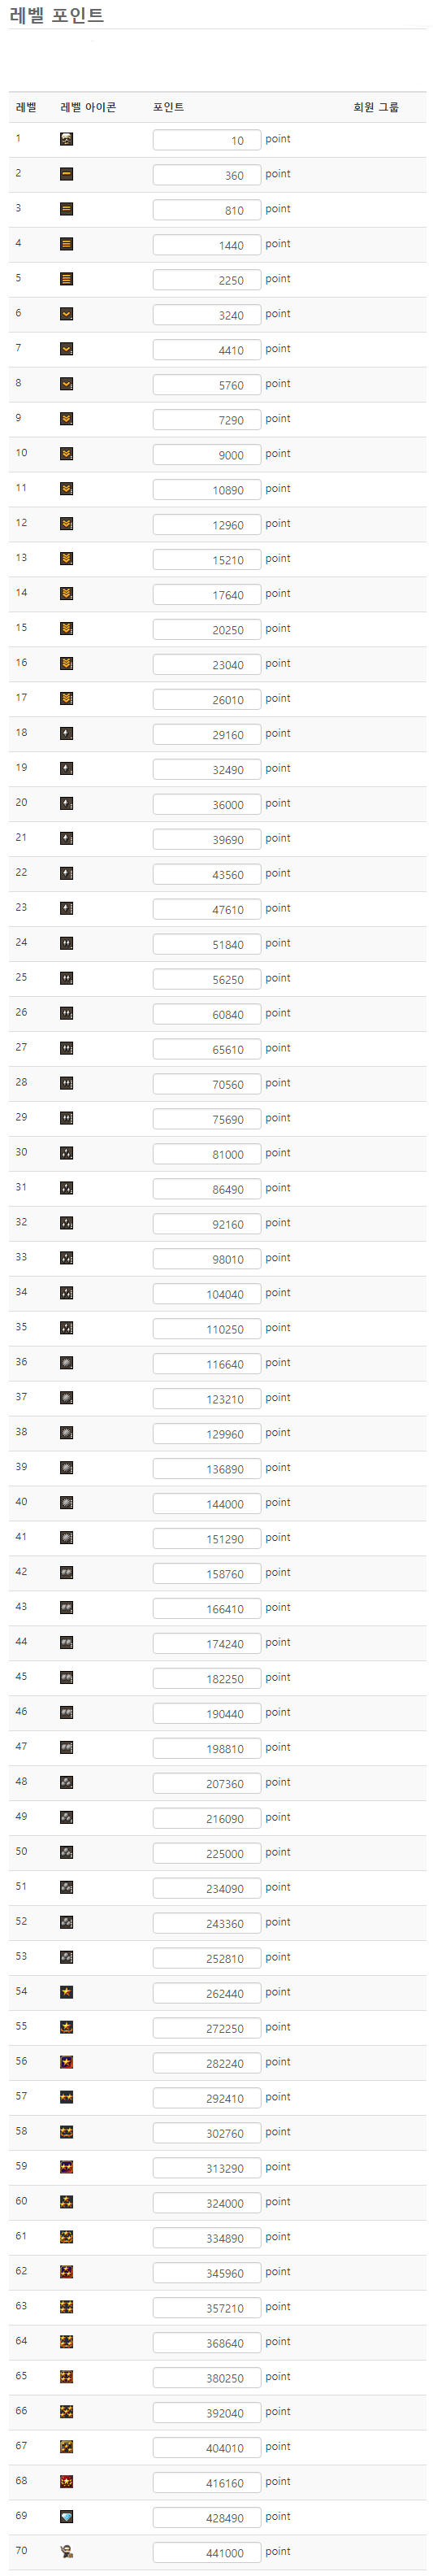Viewport: 433px width, 2576px height.
Task: Click the 레벨 아이콘 column header
Action: pyautogui.click(x=88, y=107)
